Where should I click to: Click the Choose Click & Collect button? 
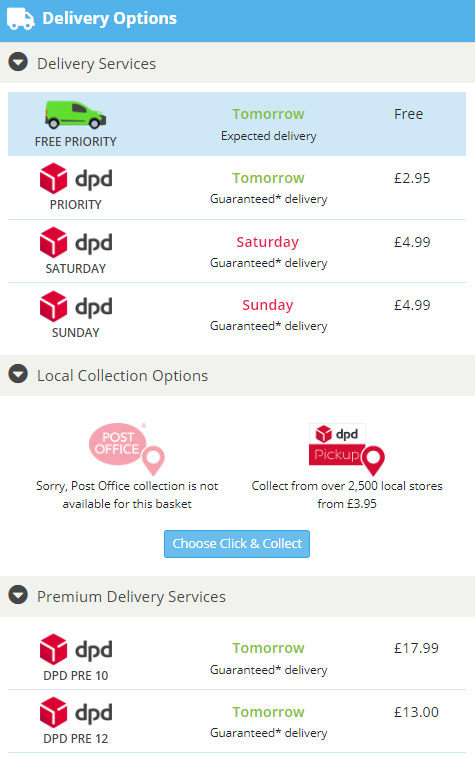pos(237,544)
